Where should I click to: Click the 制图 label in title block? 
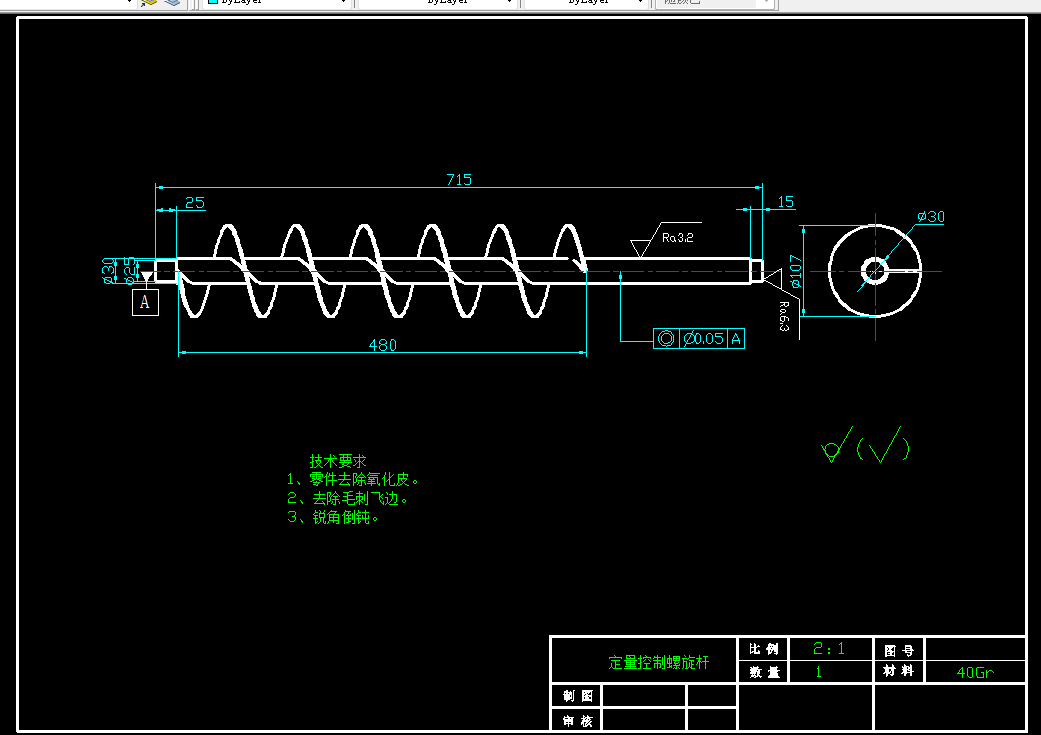(578, 696)
